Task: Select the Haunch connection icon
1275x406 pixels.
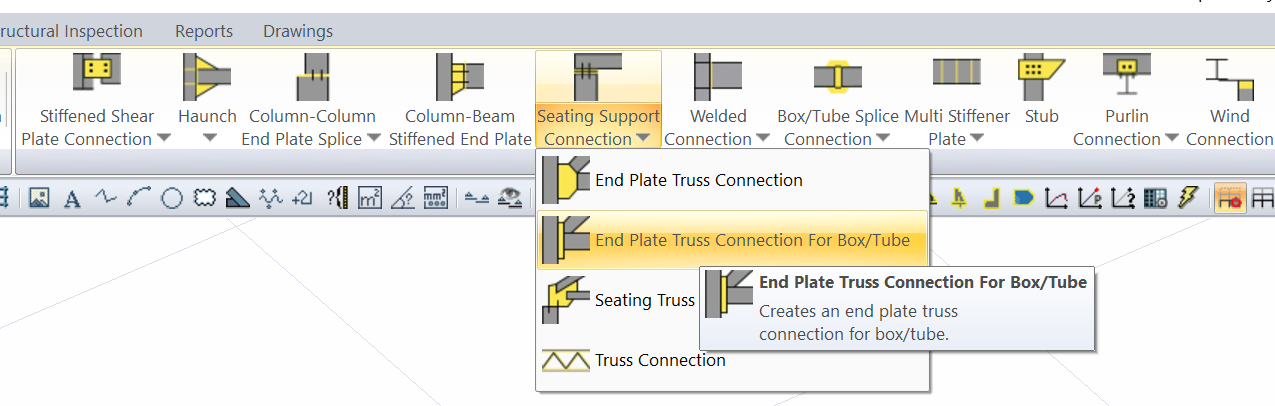Action: click(207, 75)
